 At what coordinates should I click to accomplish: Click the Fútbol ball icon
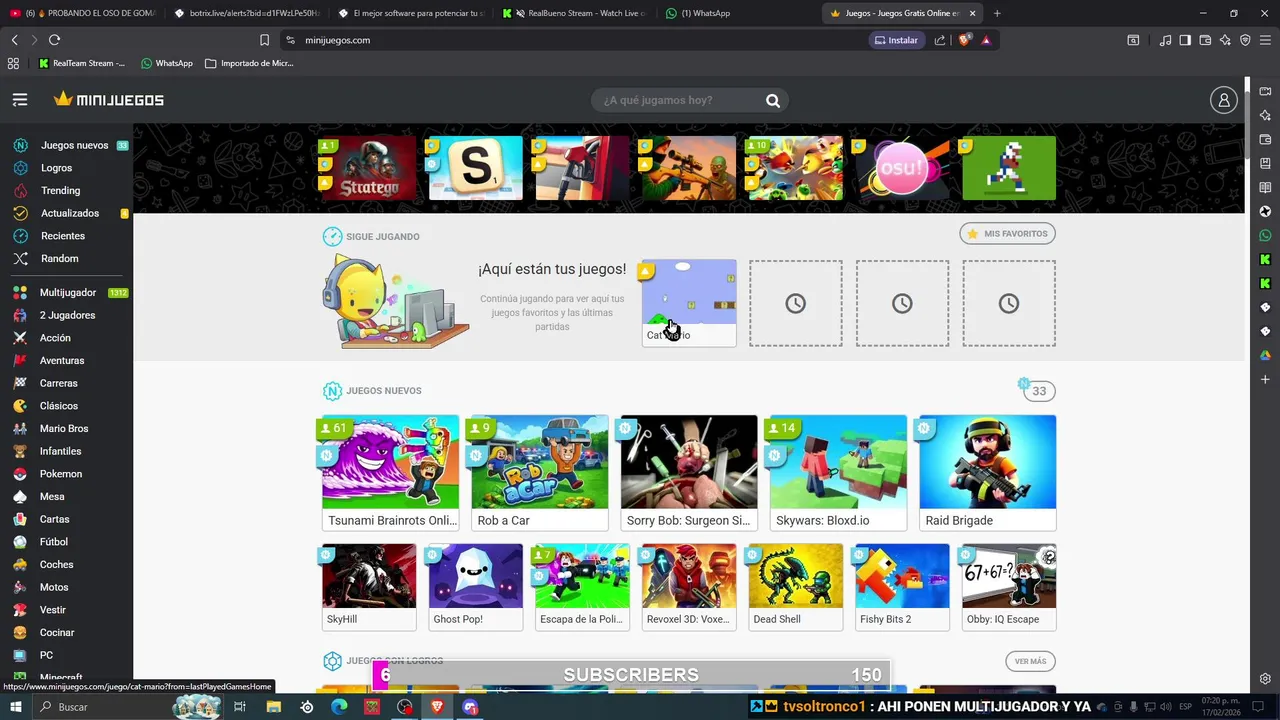click(x=20, y=542)
